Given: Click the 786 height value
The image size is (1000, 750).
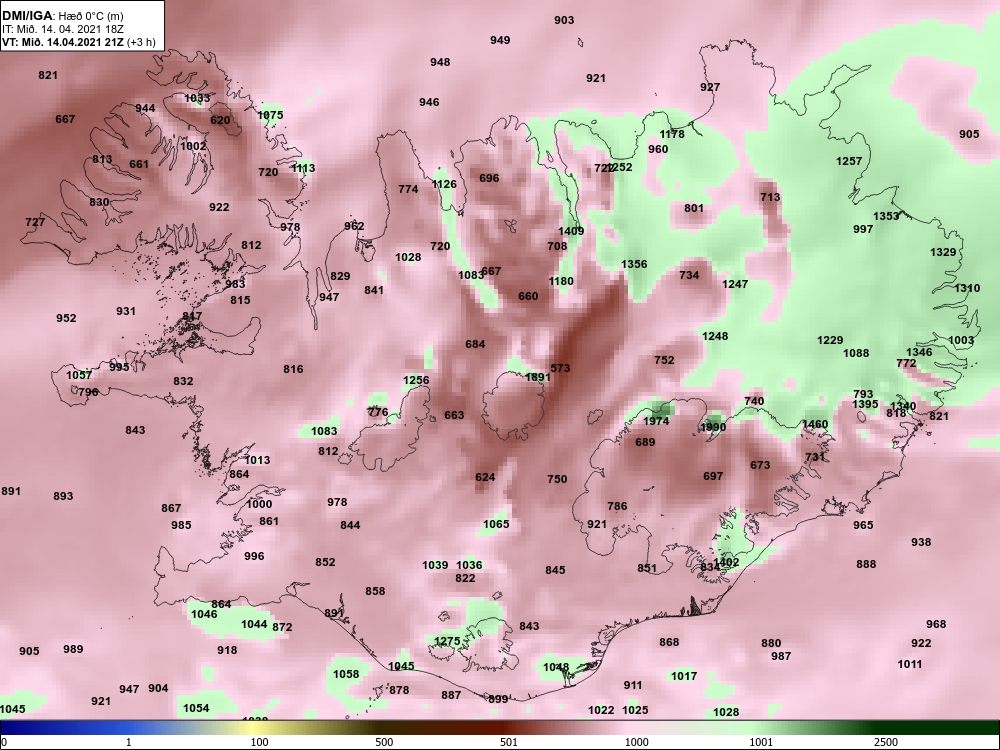Looking at the screenshot, I should pos(617,506).
